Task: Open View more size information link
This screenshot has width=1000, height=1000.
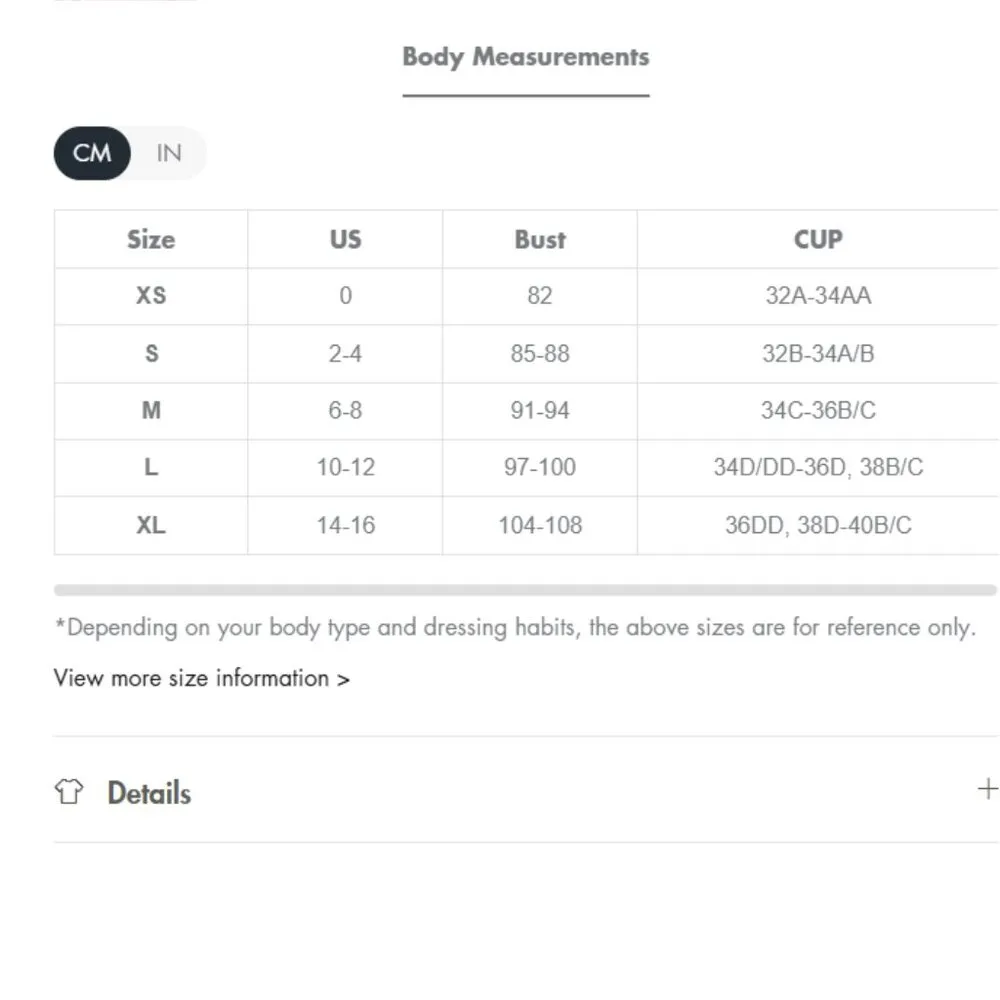Action: click(x=201, y=678)
